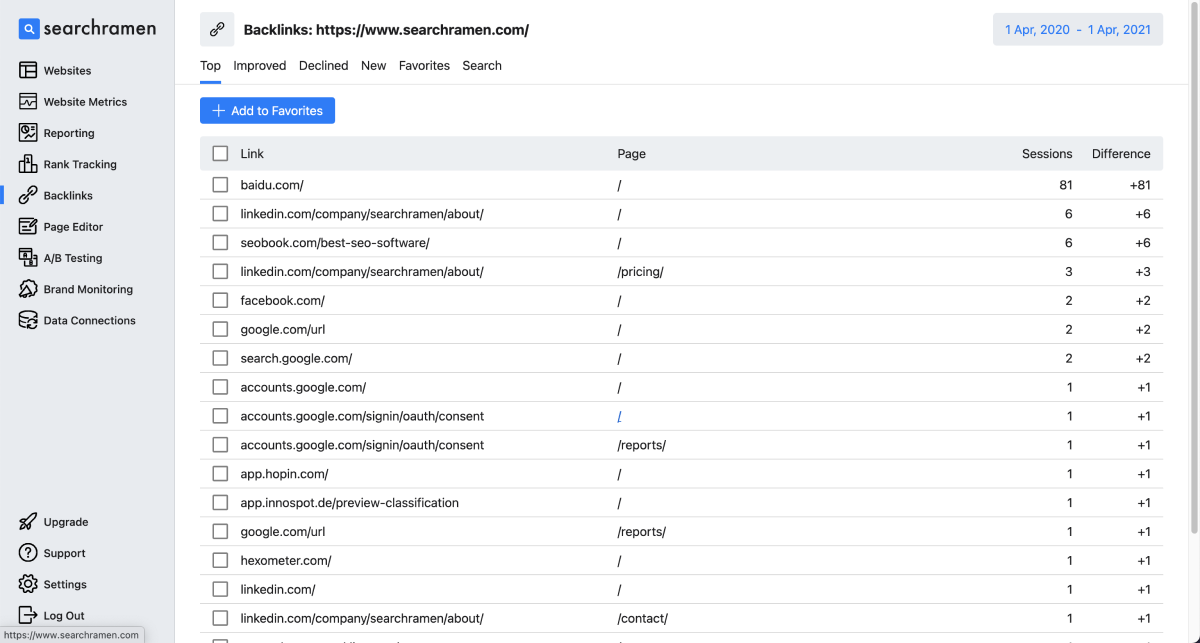Switch to the Top tab
The height and width of the screenshot is (643, 1200).
(x=210, y=66)
